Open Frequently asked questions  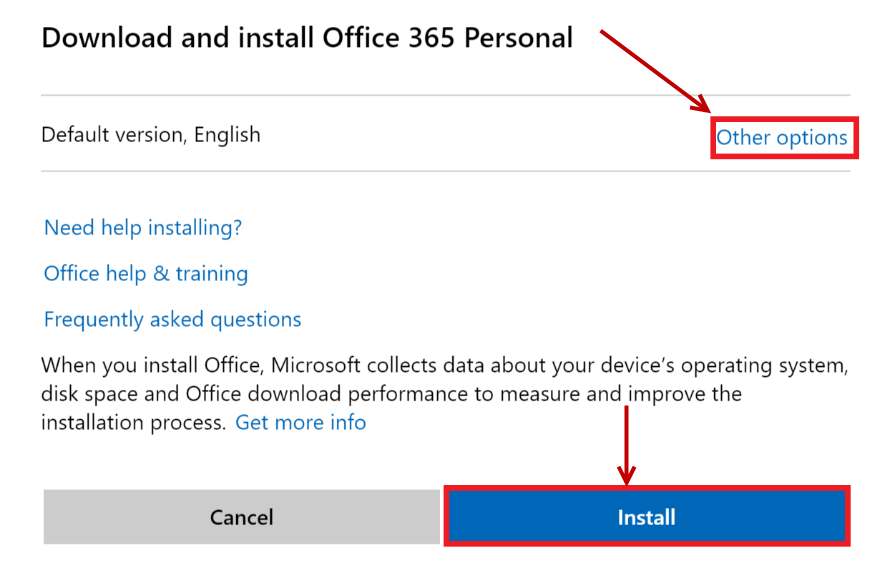pos(172,320)
